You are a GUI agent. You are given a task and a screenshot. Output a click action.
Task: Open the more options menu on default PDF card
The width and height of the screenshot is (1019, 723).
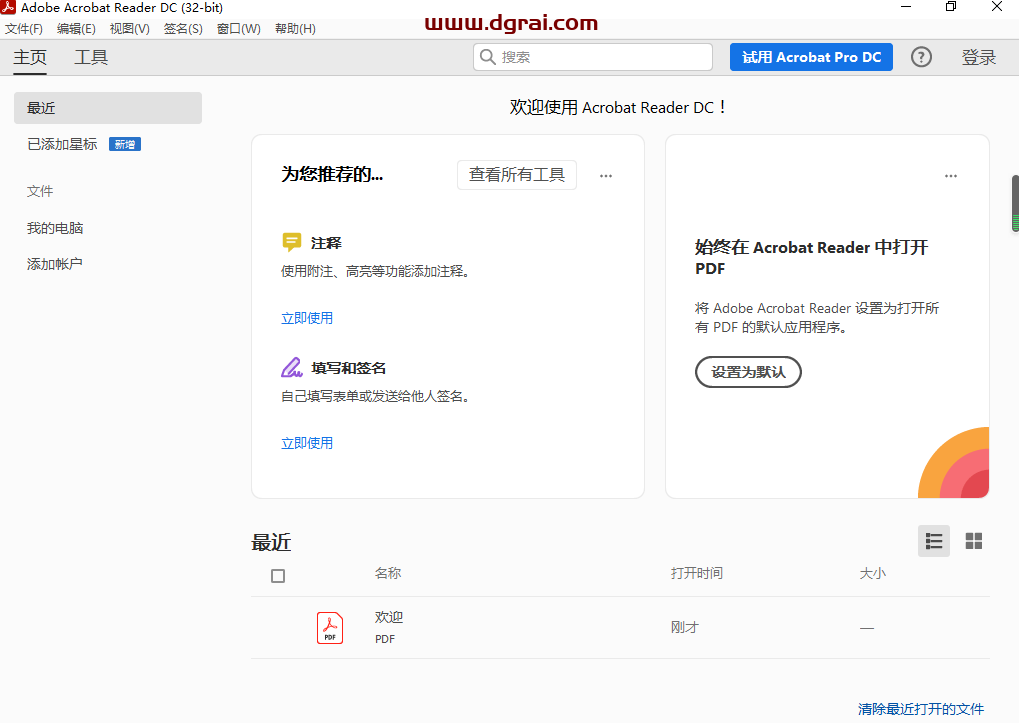951,176
